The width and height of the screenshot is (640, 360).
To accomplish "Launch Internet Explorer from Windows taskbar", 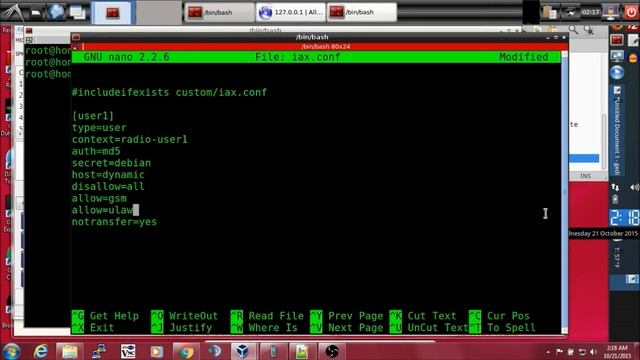I will coord(40,351).
